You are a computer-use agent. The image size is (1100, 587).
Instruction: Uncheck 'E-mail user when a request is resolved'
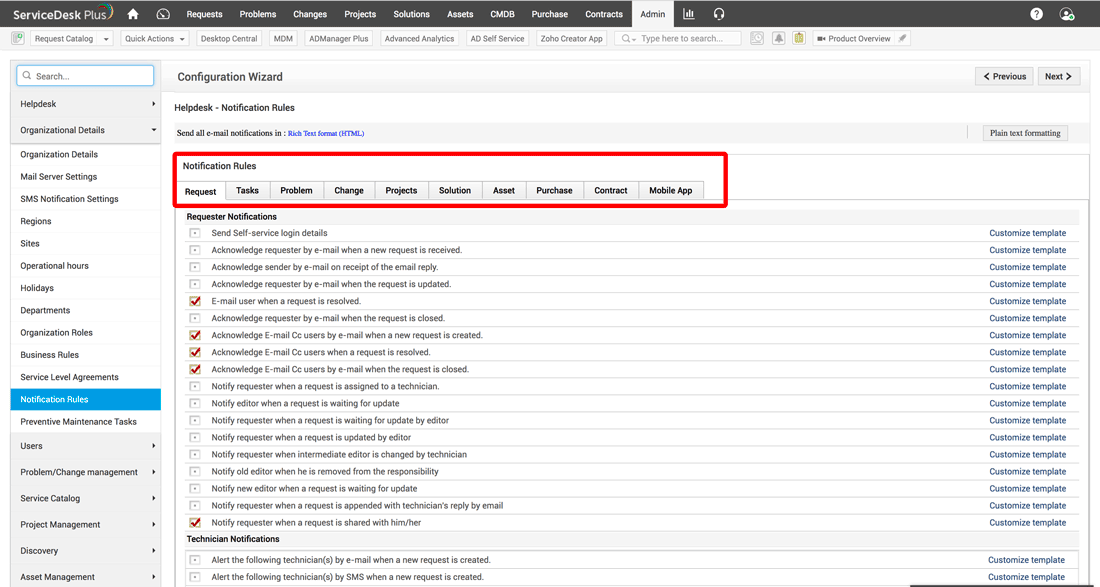point(195,301)
